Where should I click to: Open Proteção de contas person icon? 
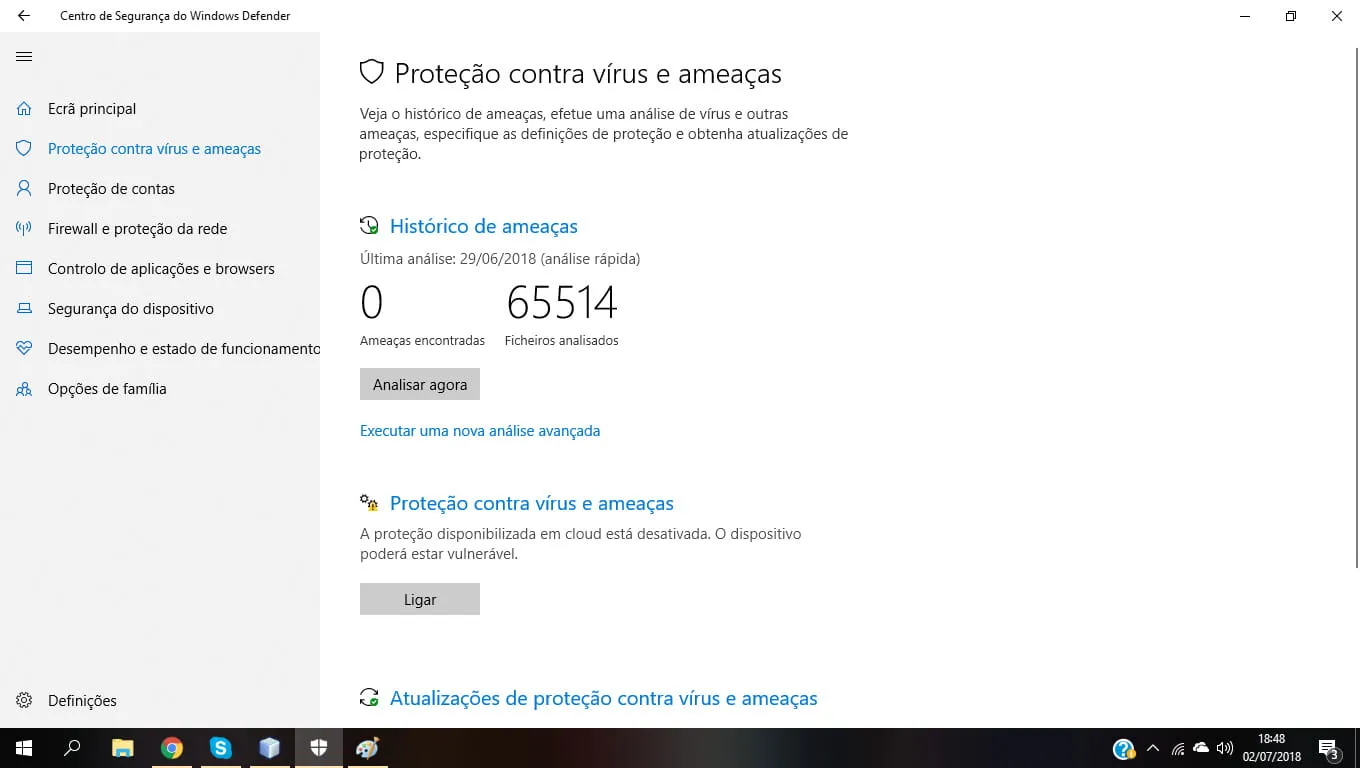click(x=24, y=188)
